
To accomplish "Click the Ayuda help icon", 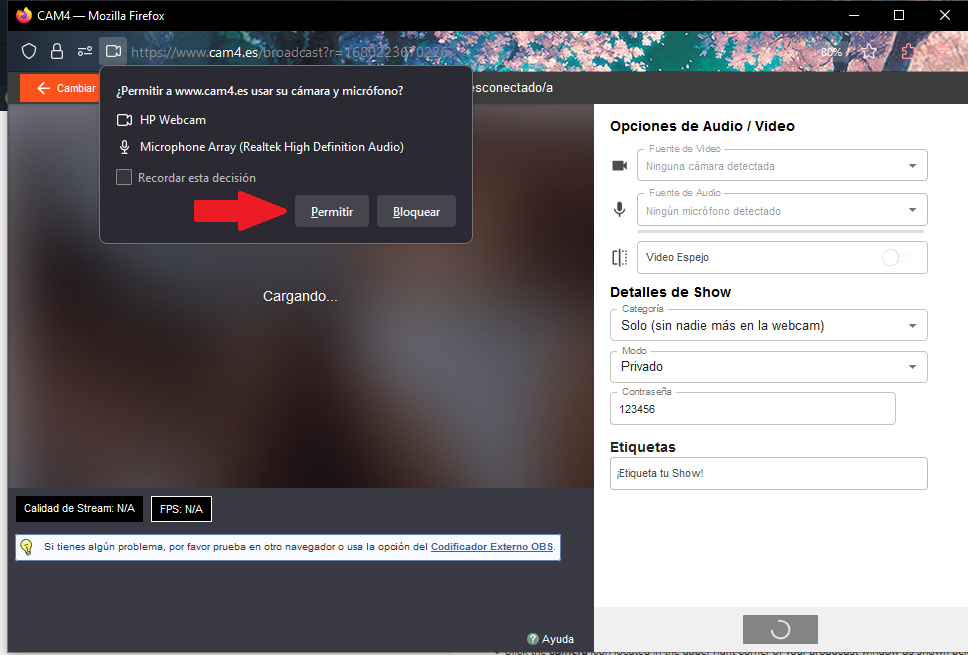I will pos(533,639).
